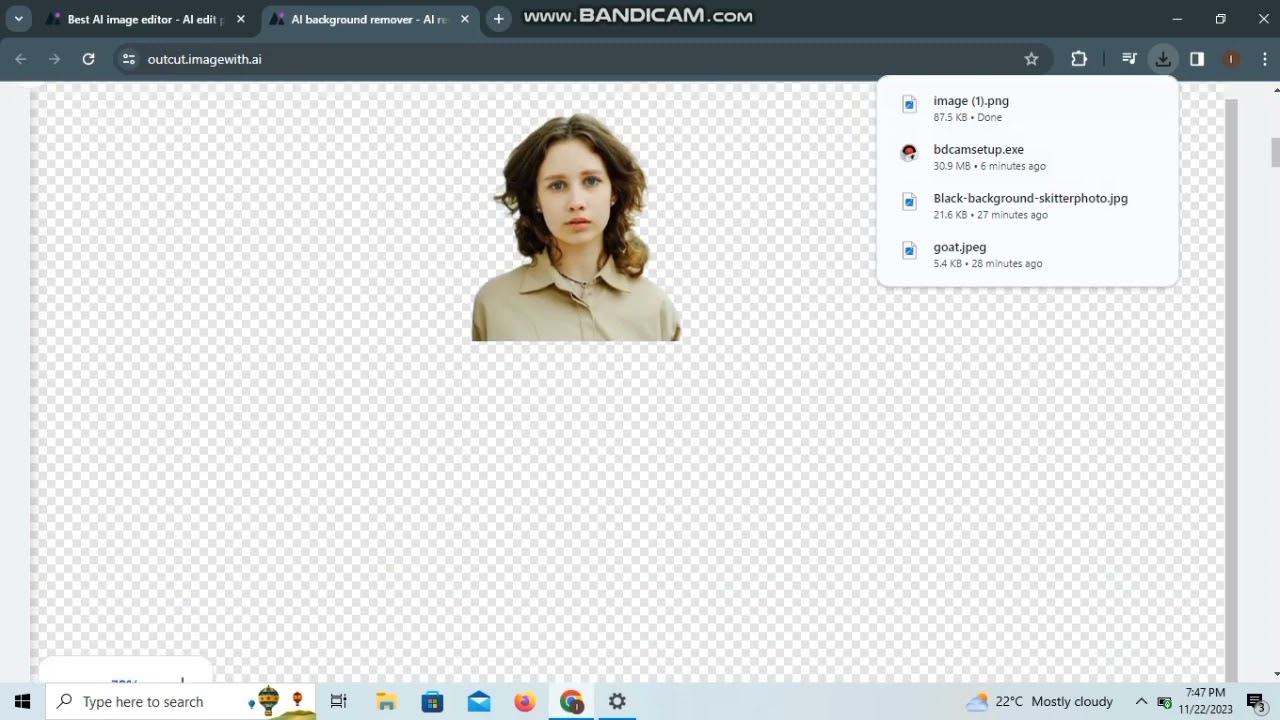This screenshot has width=1280, height=720.
Task: Click the view site information icon in address bar
Action: (129, 59)
